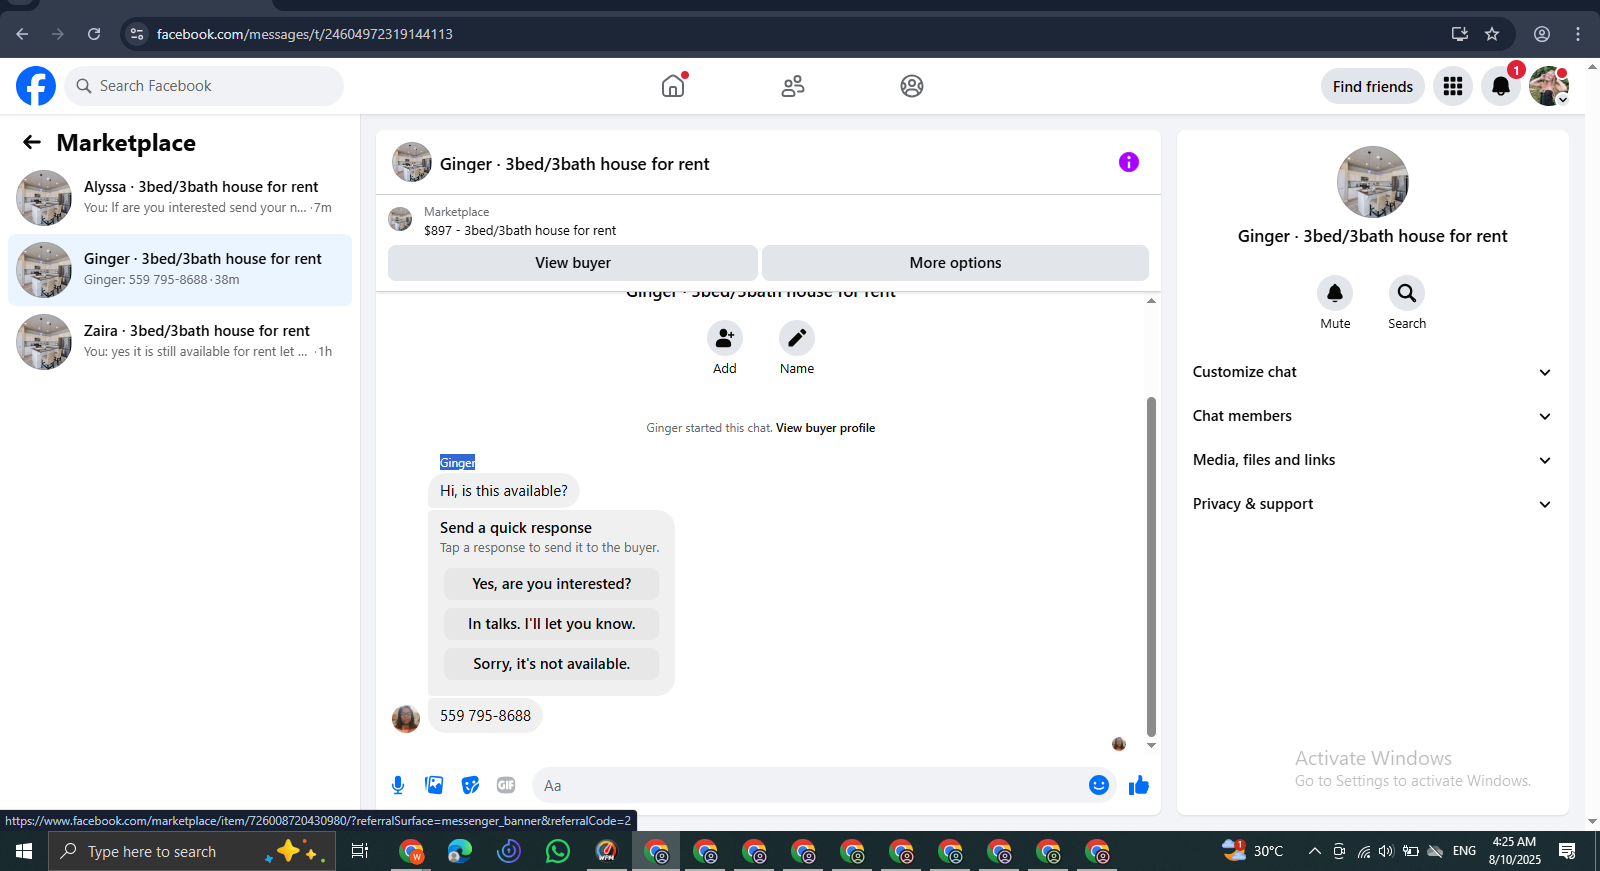This screenshot has width=1600, height=871.
Task: Expand the Customize chat section
Action: [1372, 372]
